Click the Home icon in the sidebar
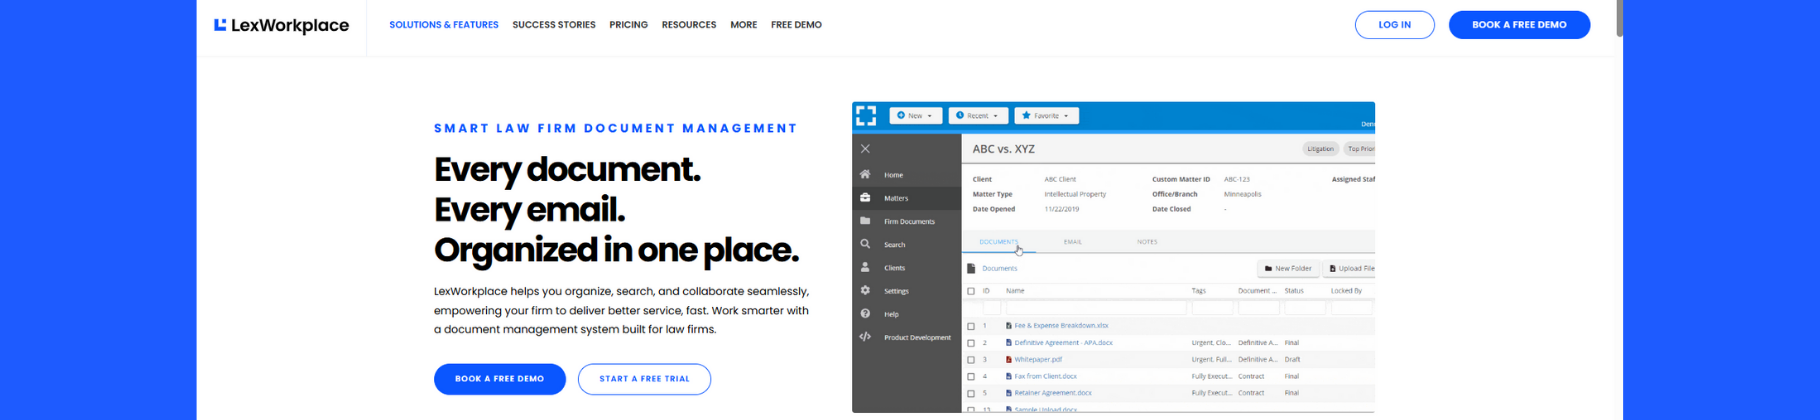This screenshot has height=420, width=1820. point(865,174)
